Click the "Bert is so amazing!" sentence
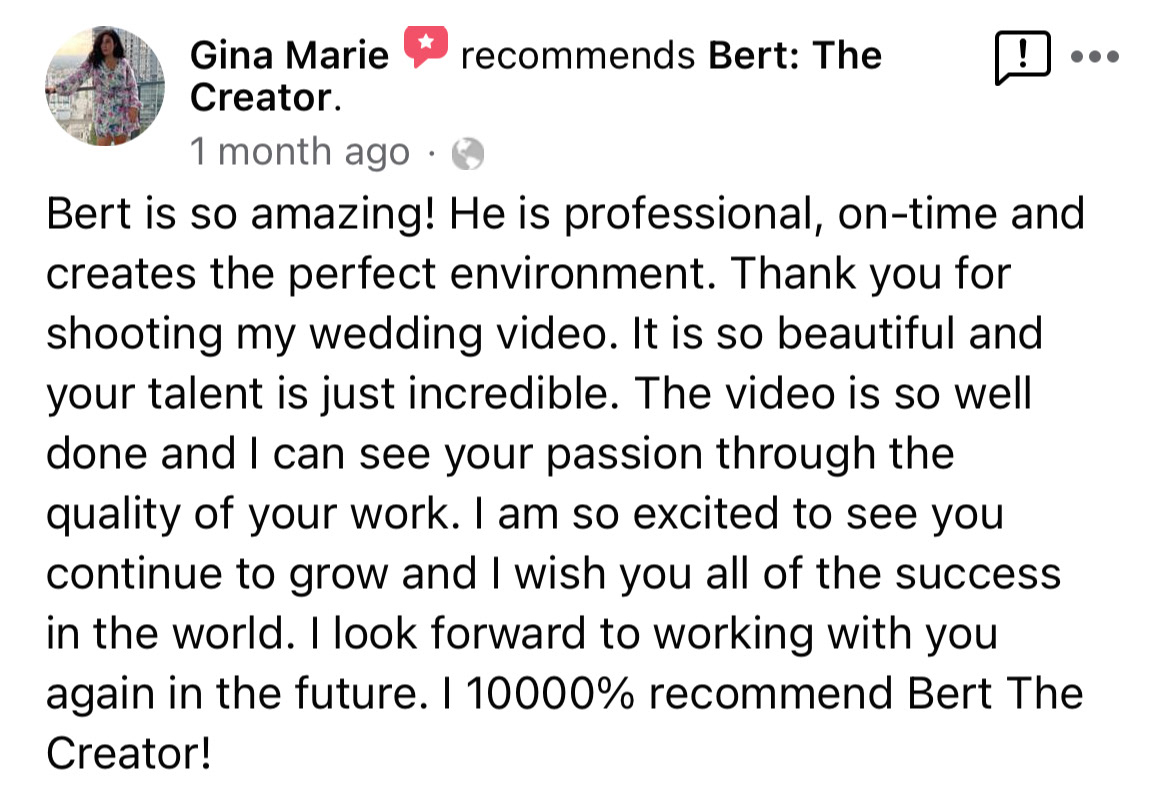Screen dimensions: 1170x789 point(240,215)
